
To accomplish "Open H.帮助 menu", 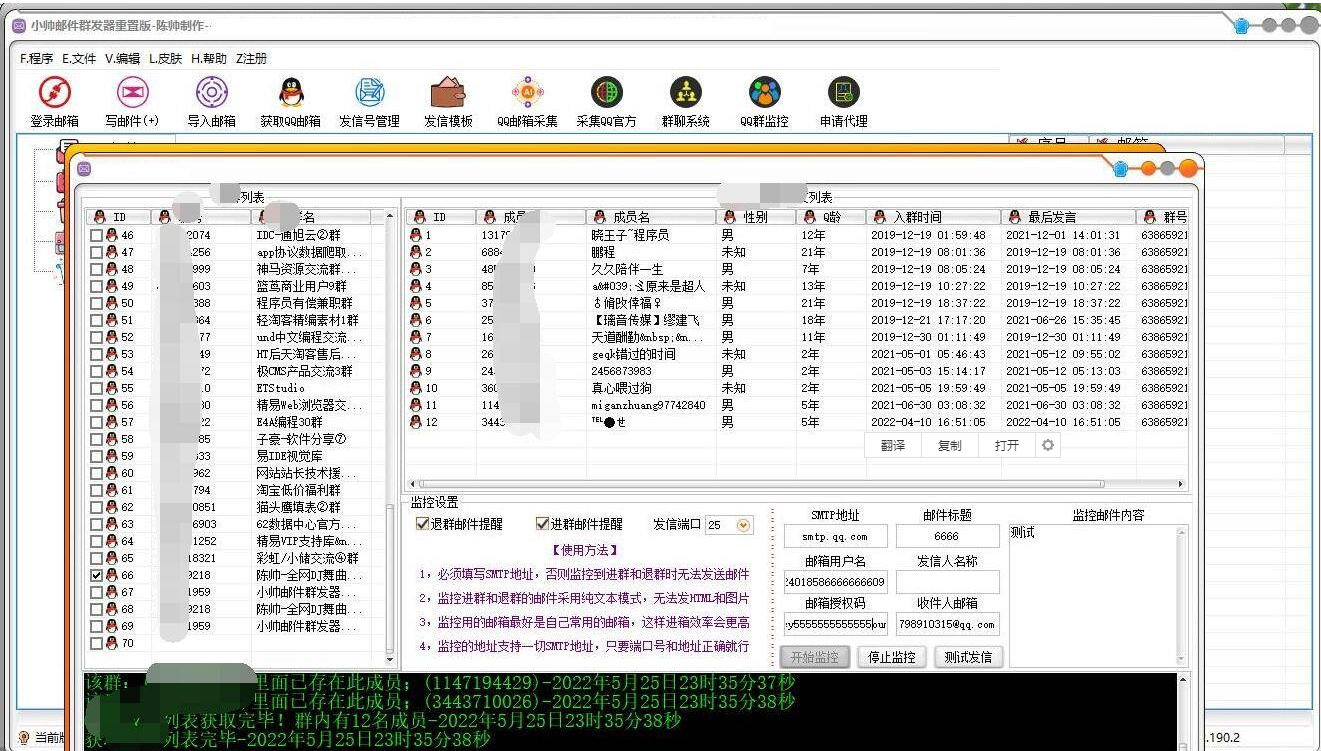I will click(209, 59).
